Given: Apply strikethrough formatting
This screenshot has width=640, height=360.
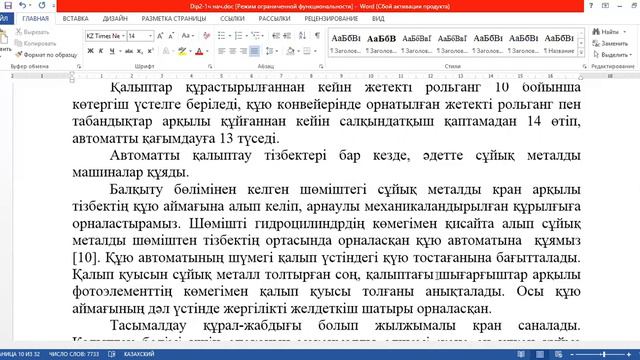Looking at the screenshot, I should 129,51.
